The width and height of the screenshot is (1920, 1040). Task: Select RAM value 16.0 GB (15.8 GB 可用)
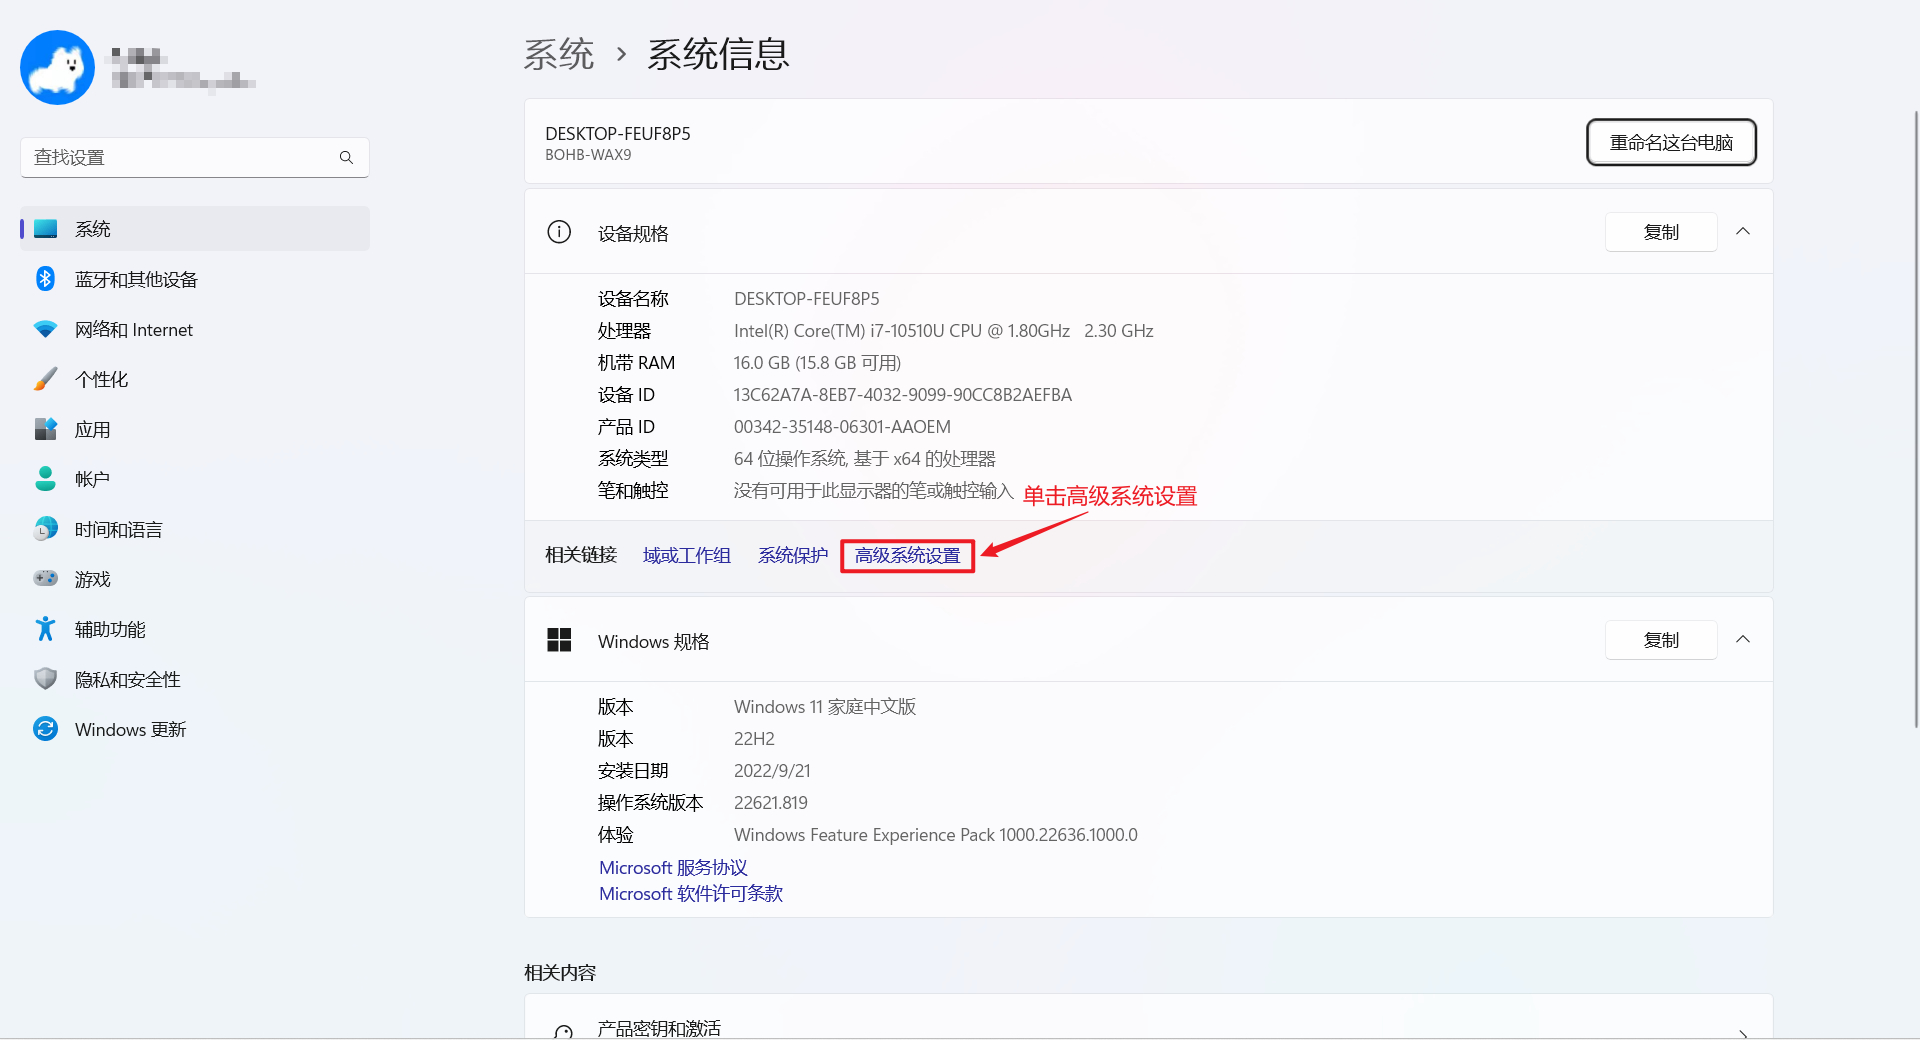(817, 363)
